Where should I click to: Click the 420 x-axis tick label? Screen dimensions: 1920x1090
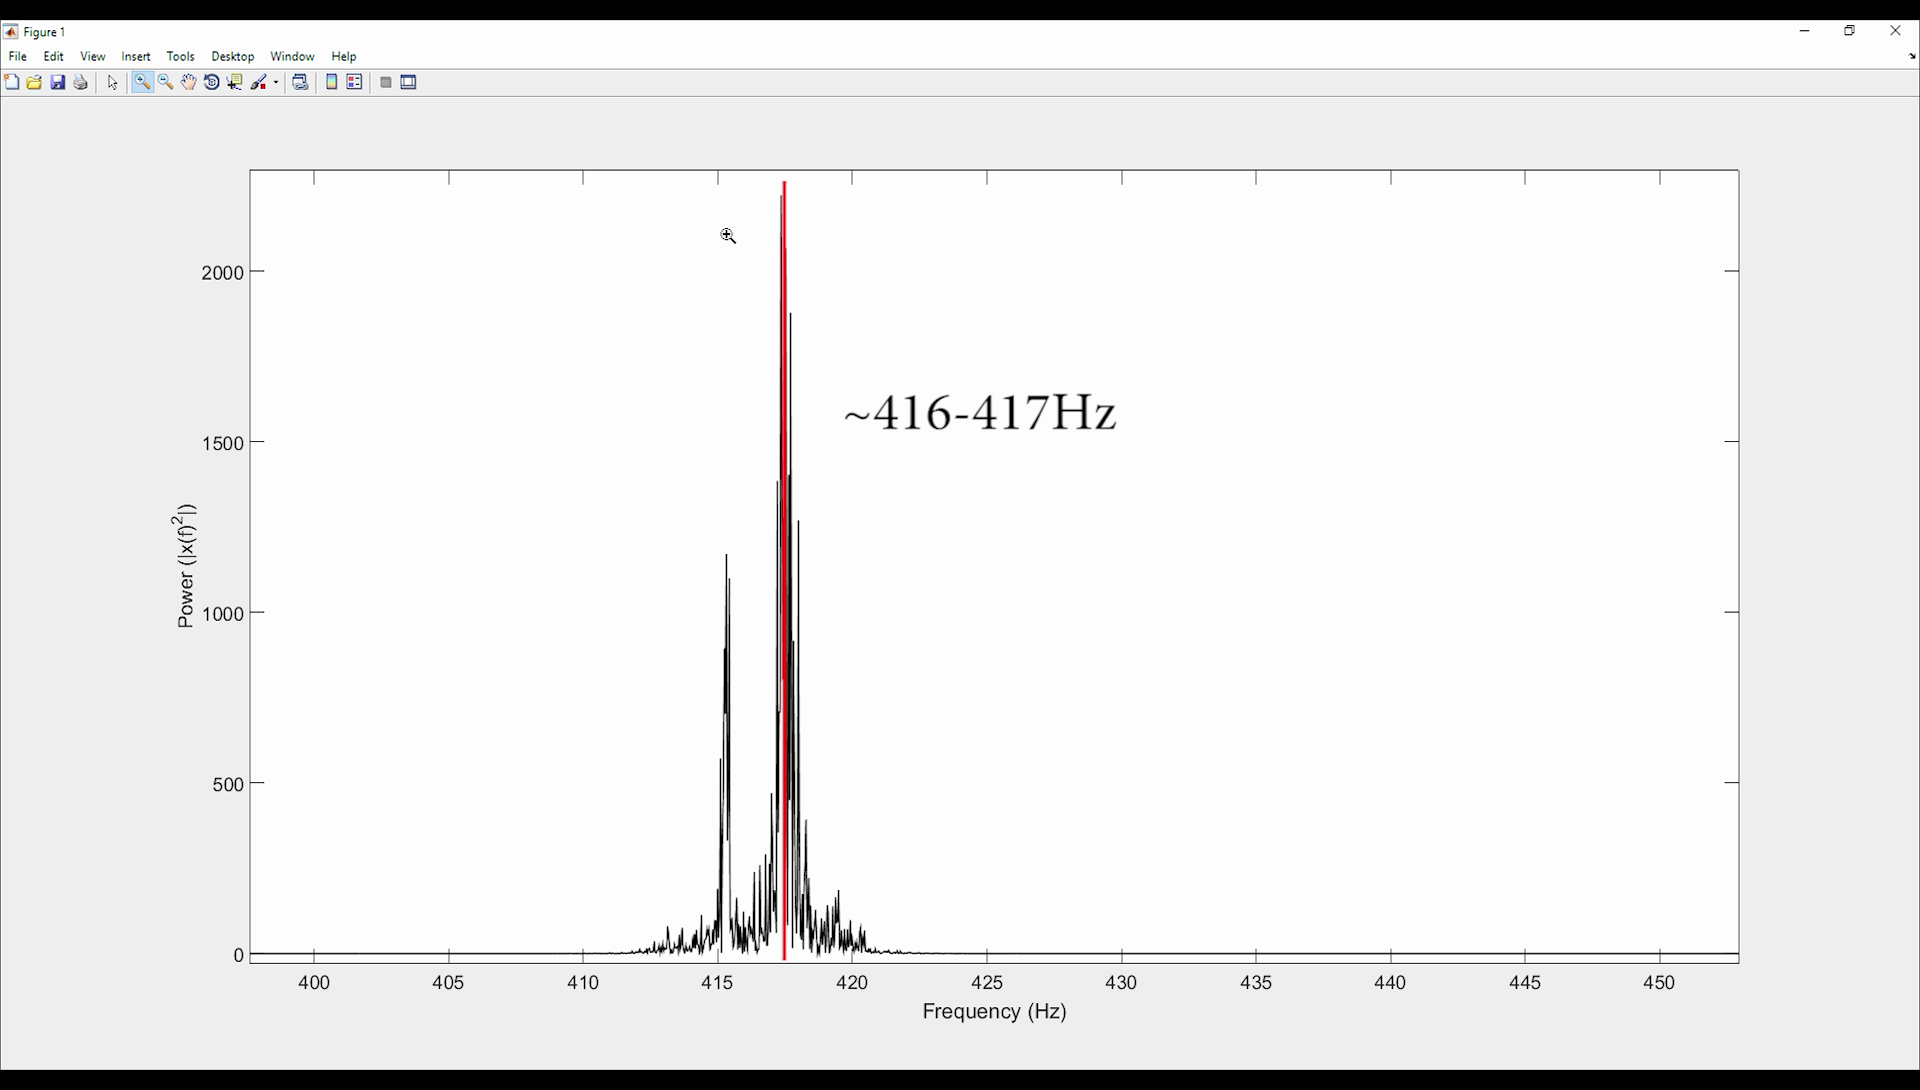[x=852, y=983]
